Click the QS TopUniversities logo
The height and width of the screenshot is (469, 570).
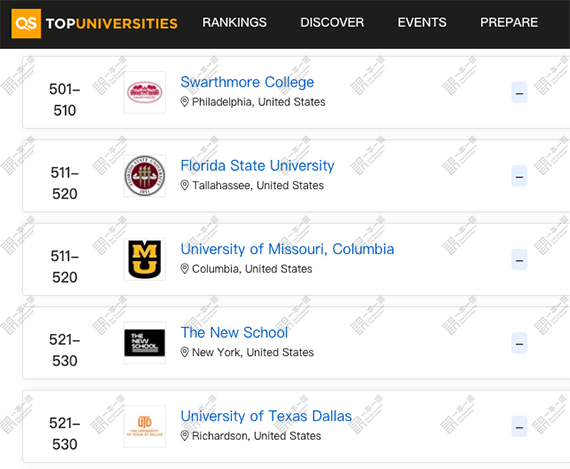pos(95,23)
